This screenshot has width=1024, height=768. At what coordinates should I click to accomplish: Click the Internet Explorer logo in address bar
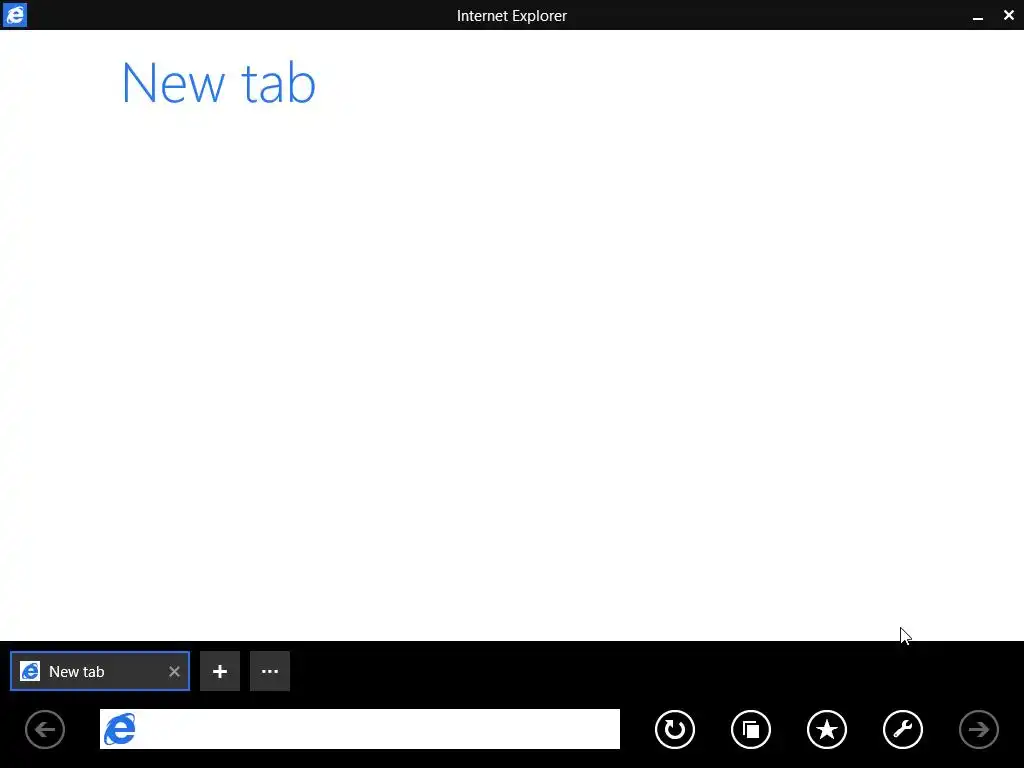pyautogui.click(x=120, y=729)
